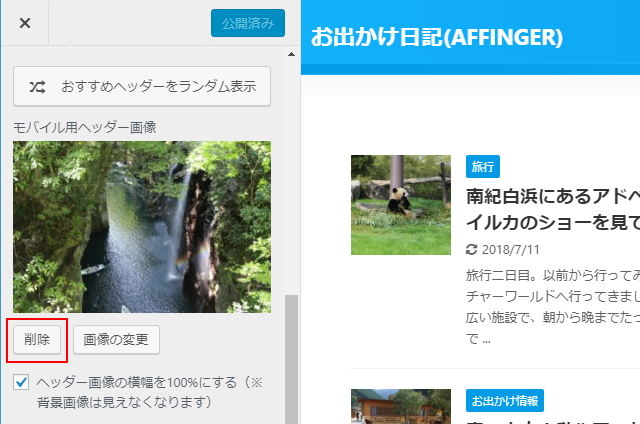Click the 画像の変更 button

(x=116, y=340)
